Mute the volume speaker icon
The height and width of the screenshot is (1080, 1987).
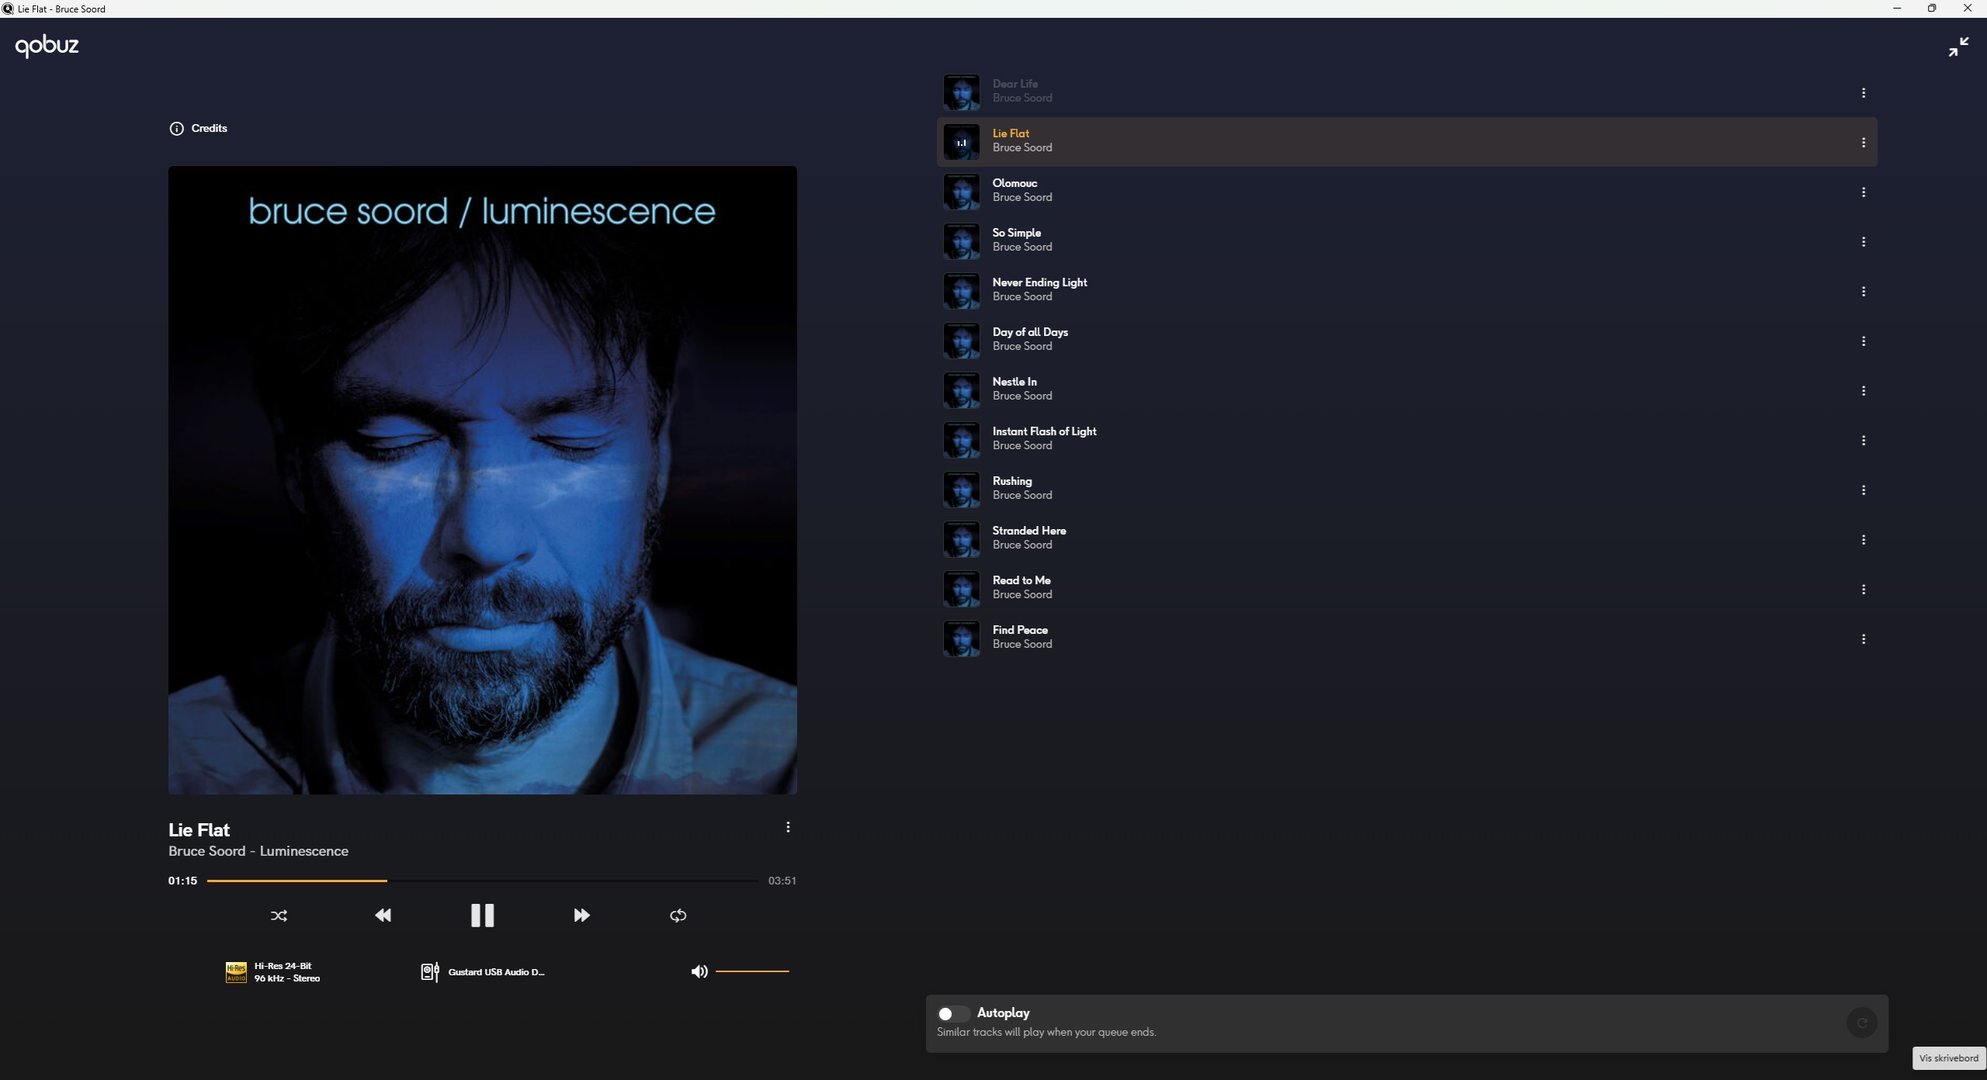(699, 971)
